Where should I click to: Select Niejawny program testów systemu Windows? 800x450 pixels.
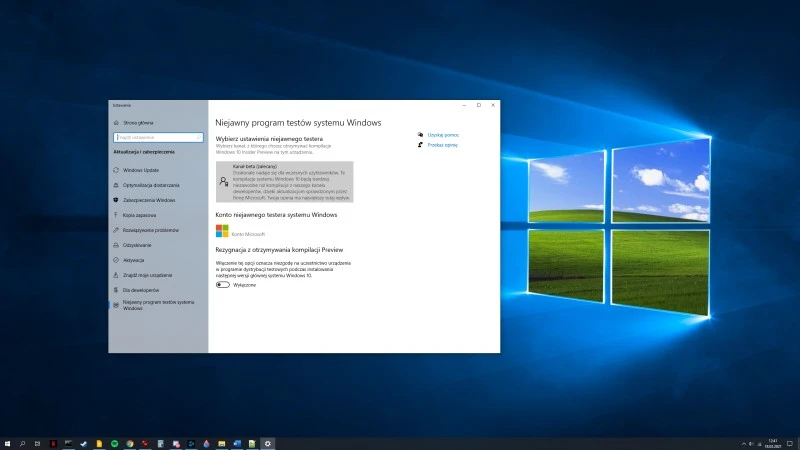point(158,305)
